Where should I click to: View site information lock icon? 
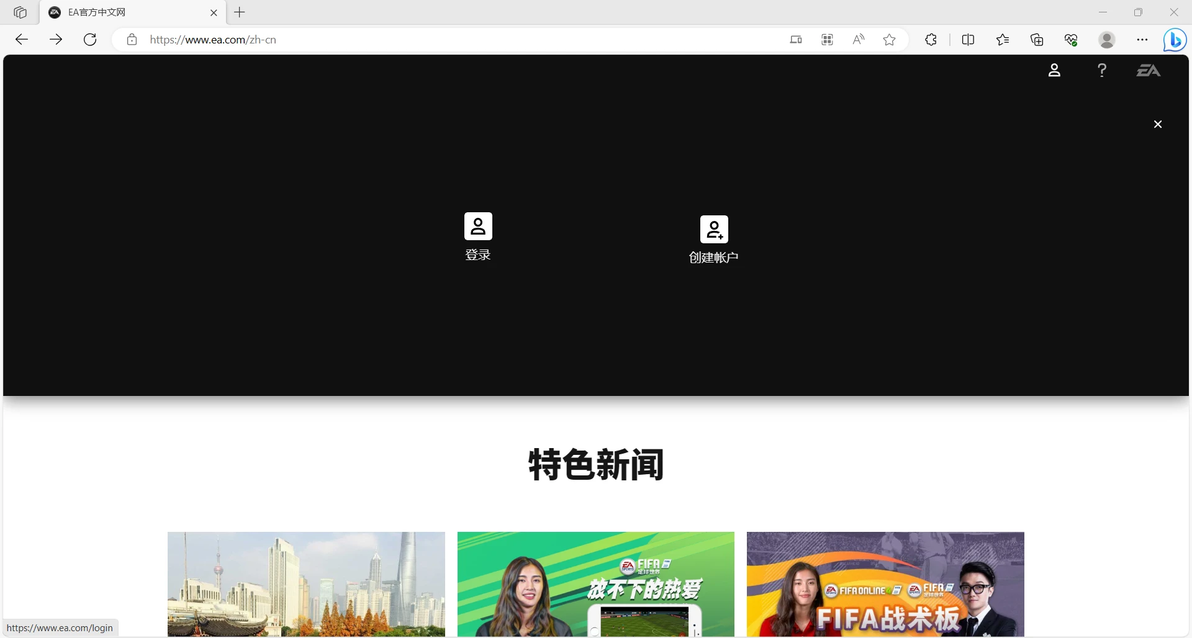pyautogui.click(x=132, y=40)
